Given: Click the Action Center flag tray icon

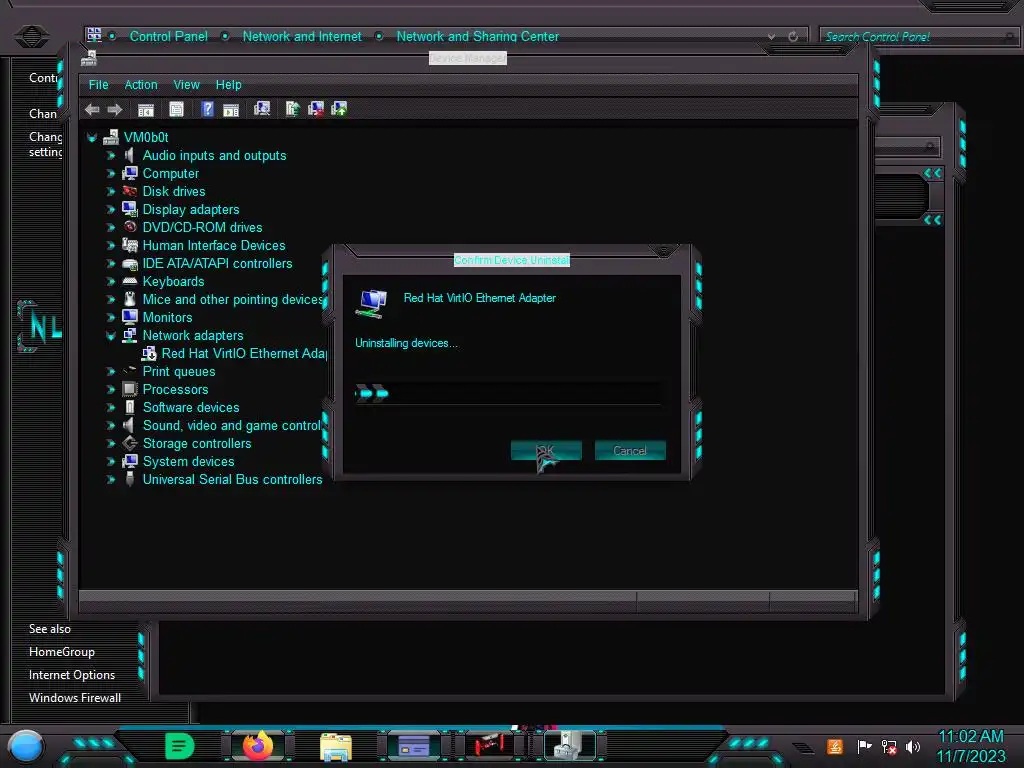Looking at the screenshot, I should [864, 746].
